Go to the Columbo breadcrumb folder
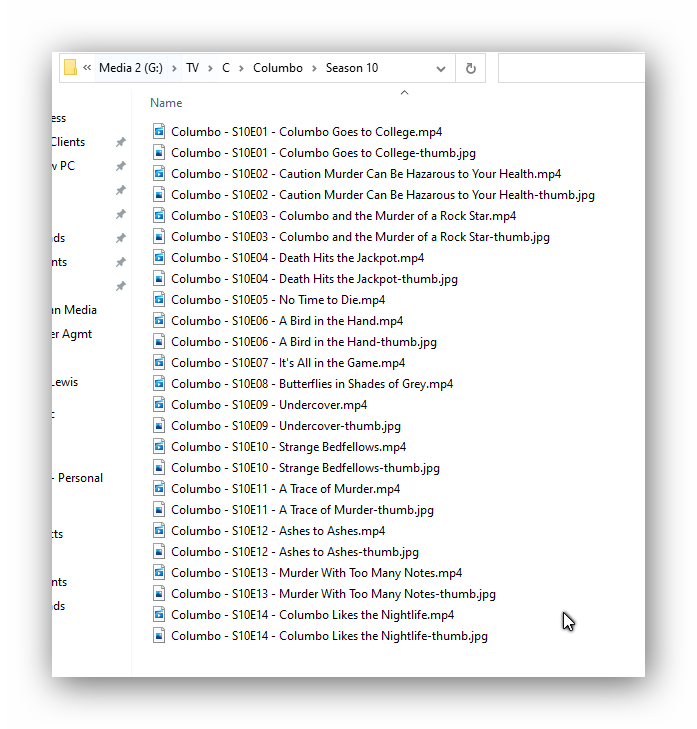Viewport: 697px width, 729px height. click(x=278, y=68)
